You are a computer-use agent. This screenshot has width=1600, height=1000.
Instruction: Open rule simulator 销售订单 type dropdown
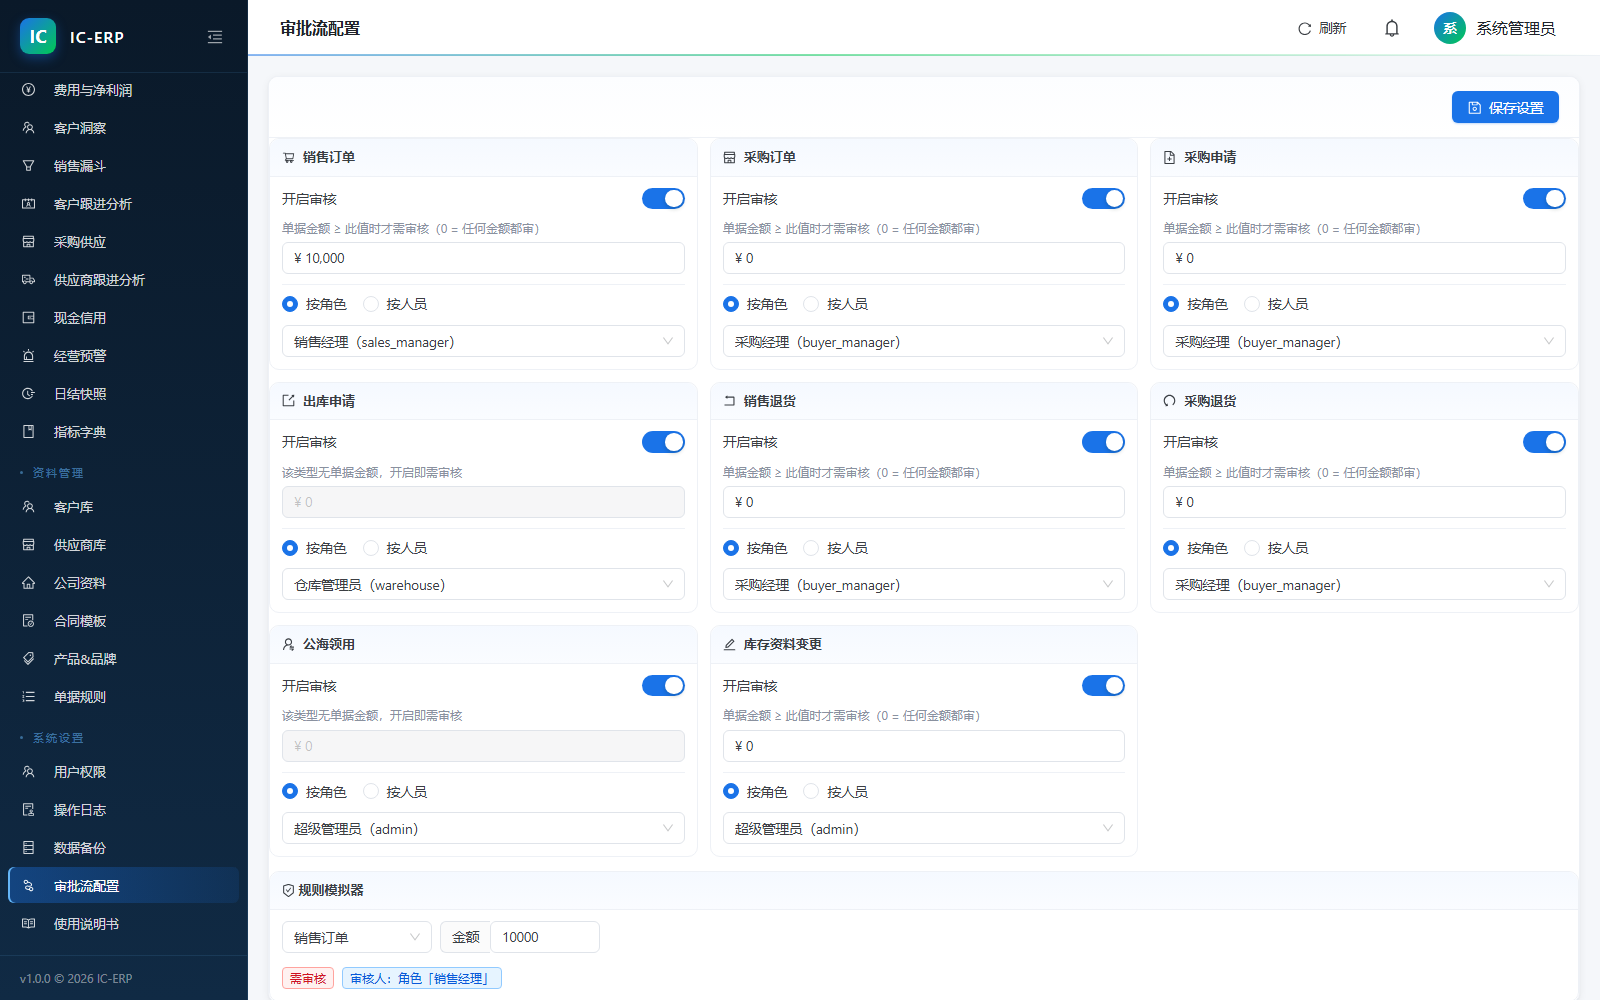coord(357,937)
